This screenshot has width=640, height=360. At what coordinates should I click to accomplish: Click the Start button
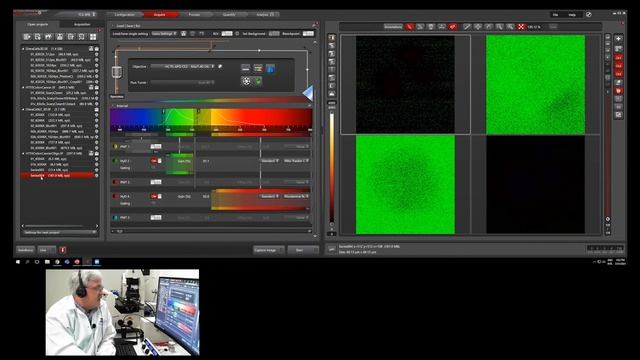(x=303, y=250)
